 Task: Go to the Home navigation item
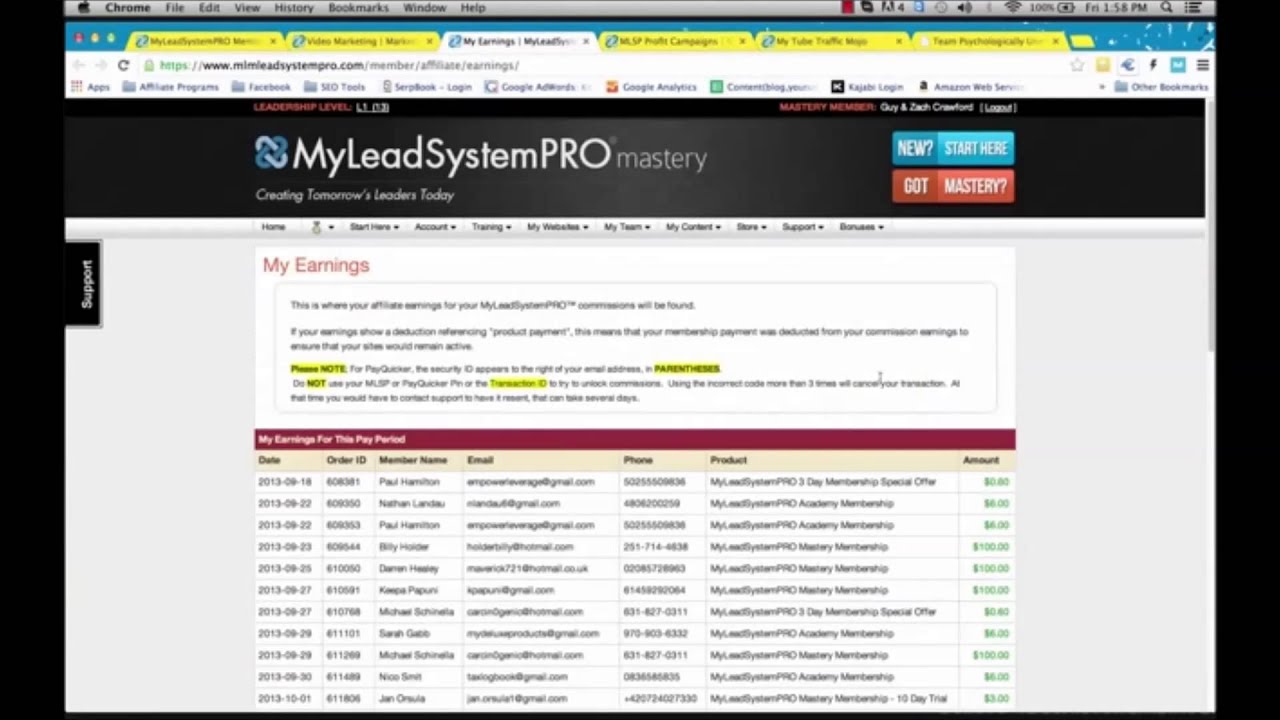tap(273, 227)
